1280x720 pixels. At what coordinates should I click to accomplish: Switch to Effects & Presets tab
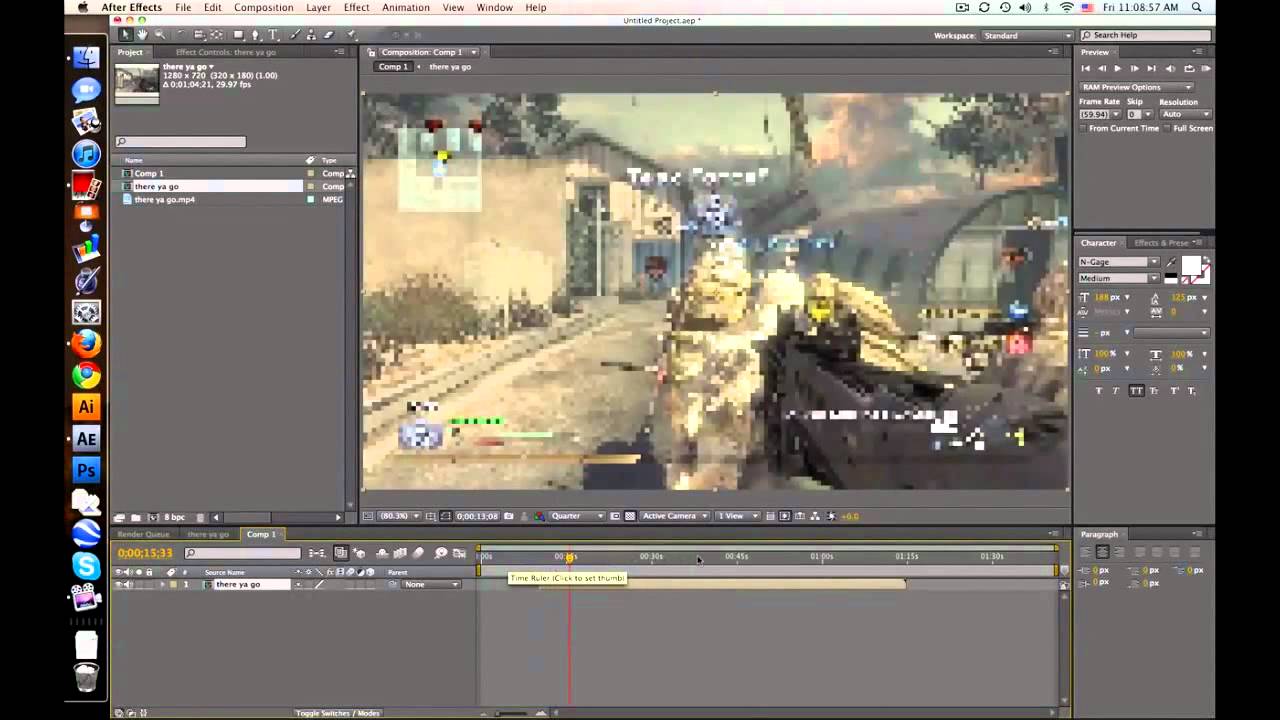1161,243
